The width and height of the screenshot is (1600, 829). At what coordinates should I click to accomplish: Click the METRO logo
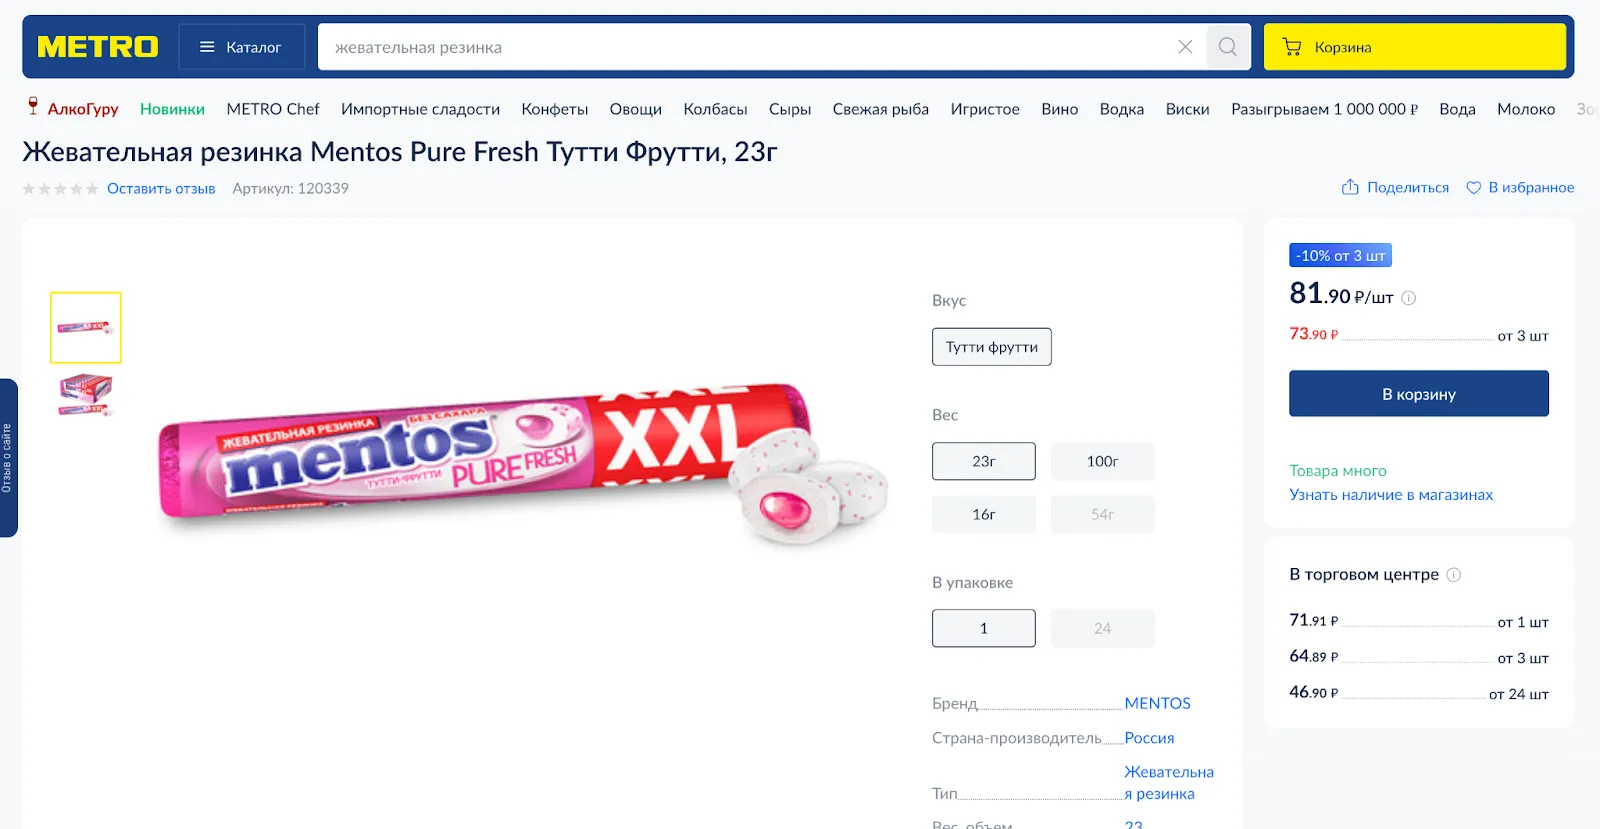(98, 47)
